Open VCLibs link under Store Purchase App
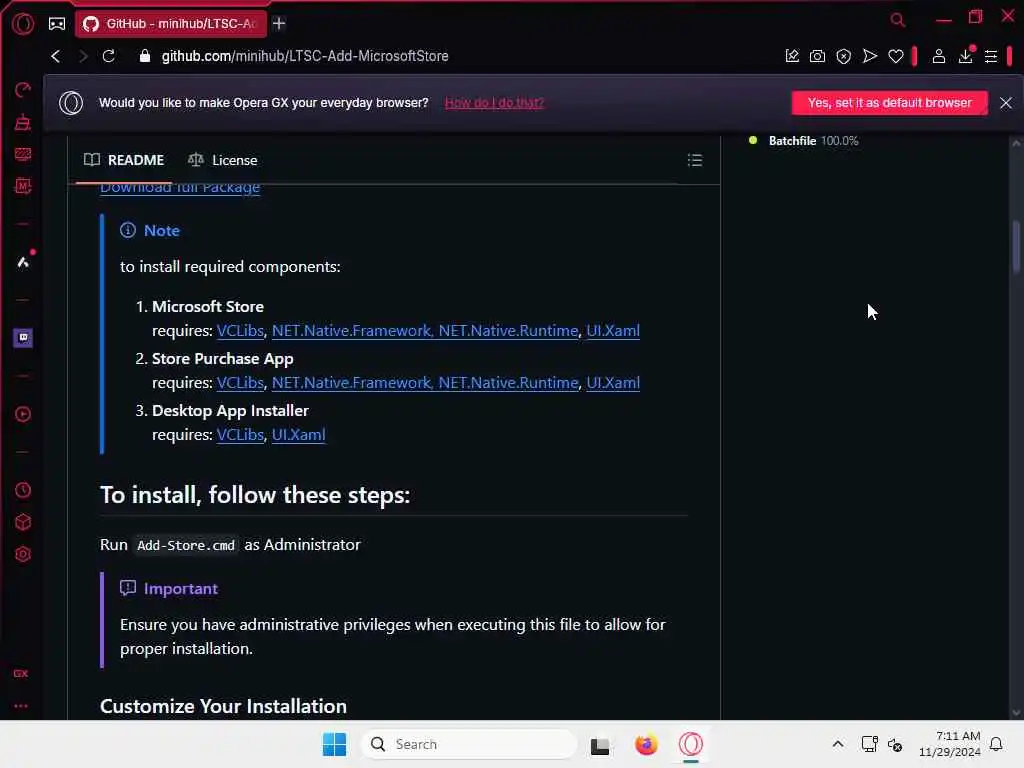The width and height of the screenshot is (1024, 768). (240, 383)
